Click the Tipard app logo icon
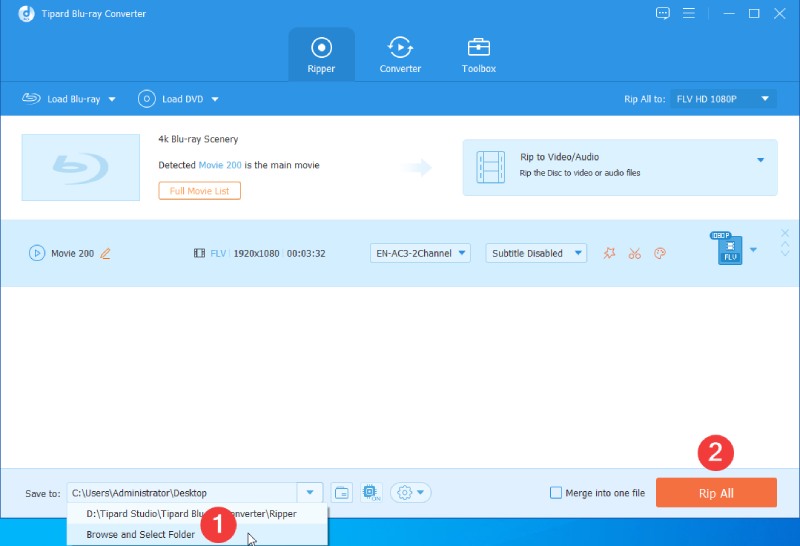Image resolution: width=800 pixels, height=546 pixels. [27, 14]
